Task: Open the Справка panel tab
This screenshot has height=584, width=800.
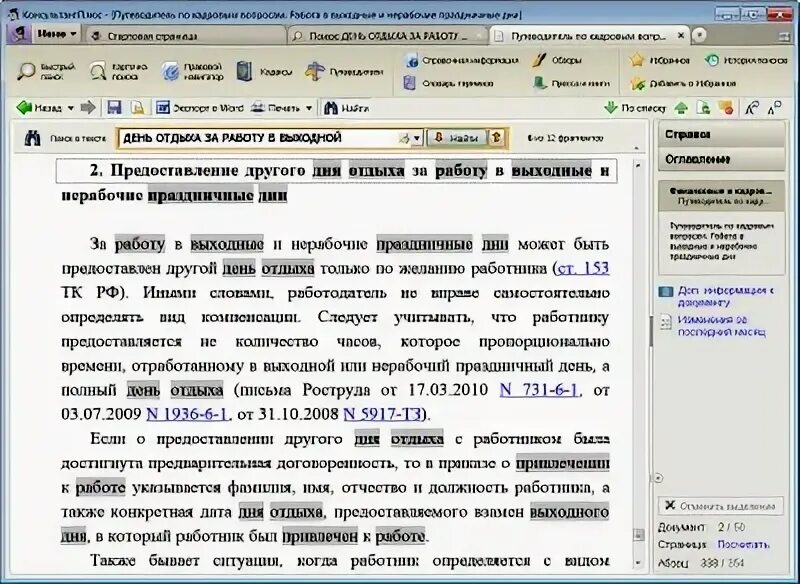Action: click(721, 135)
